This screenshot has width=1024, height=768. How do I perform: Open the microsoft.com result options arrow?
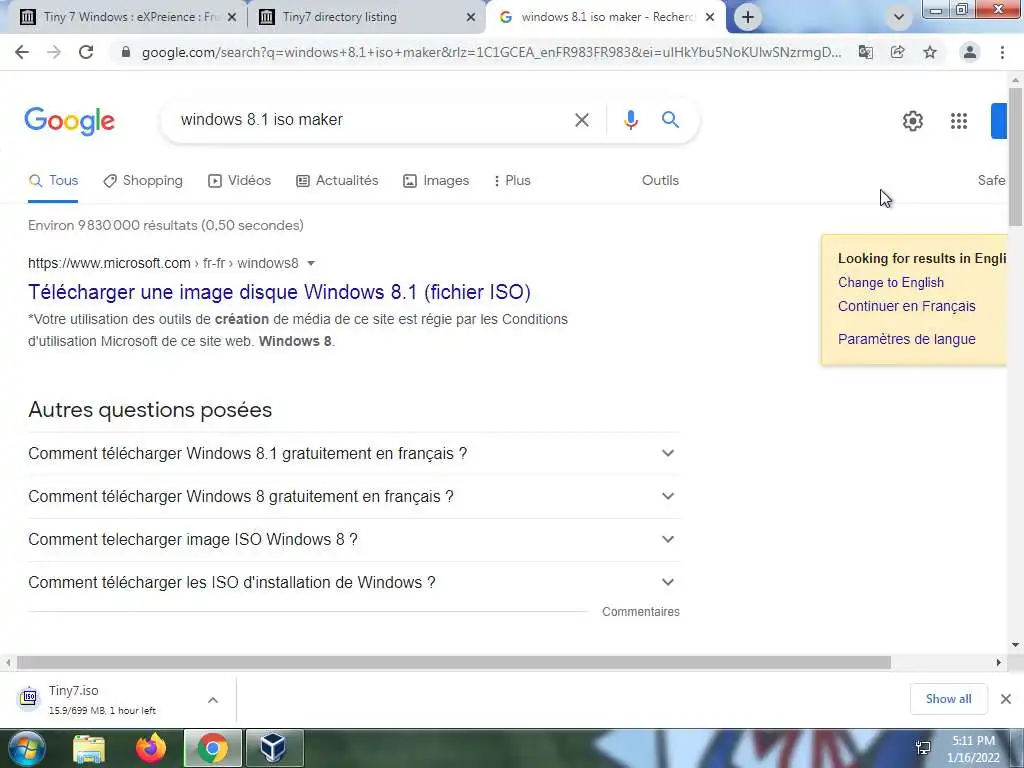(x=312, y=264)
